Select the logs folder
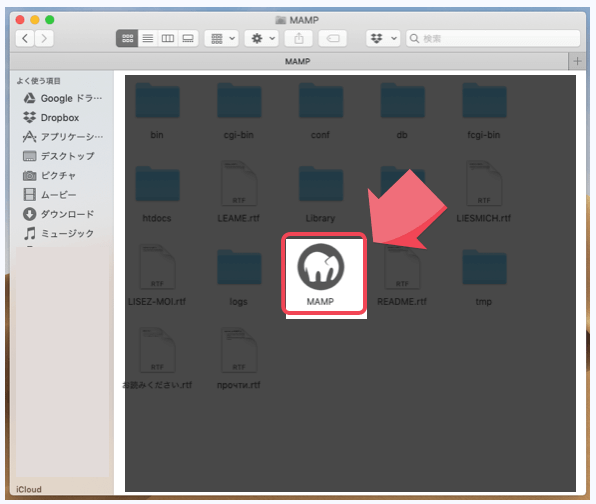This screenshot has height=504, width=596. [239, 277]
